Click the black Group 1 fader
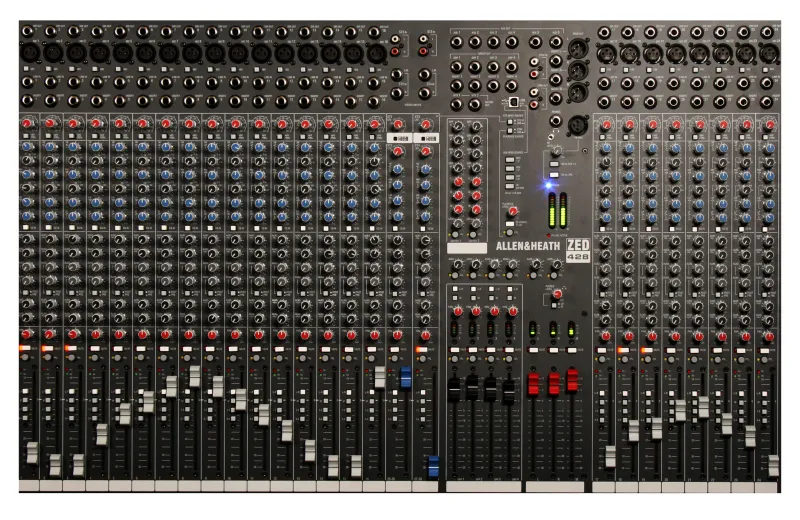The width and height of the screenshot is (800, 520). pos(454,389)
